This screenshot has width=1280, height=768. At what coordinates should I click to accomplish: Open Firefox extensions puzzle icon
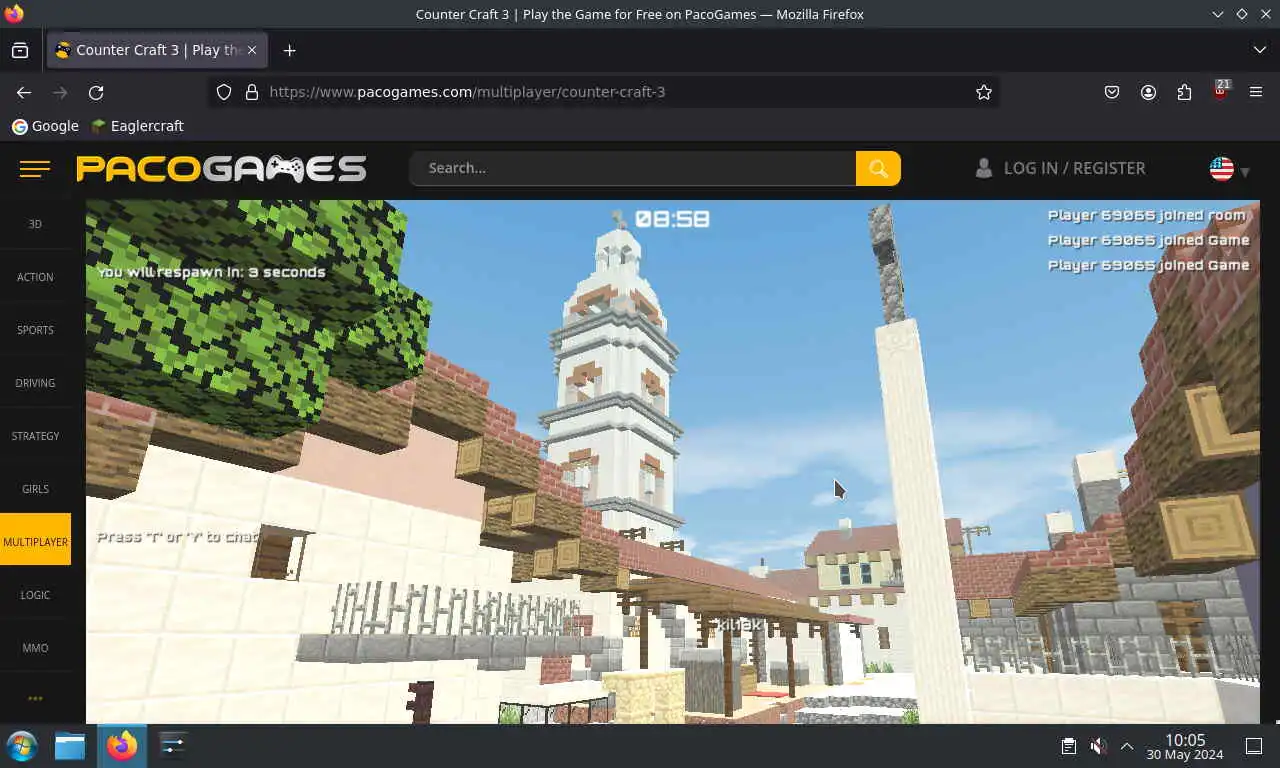coord(1184,92)
